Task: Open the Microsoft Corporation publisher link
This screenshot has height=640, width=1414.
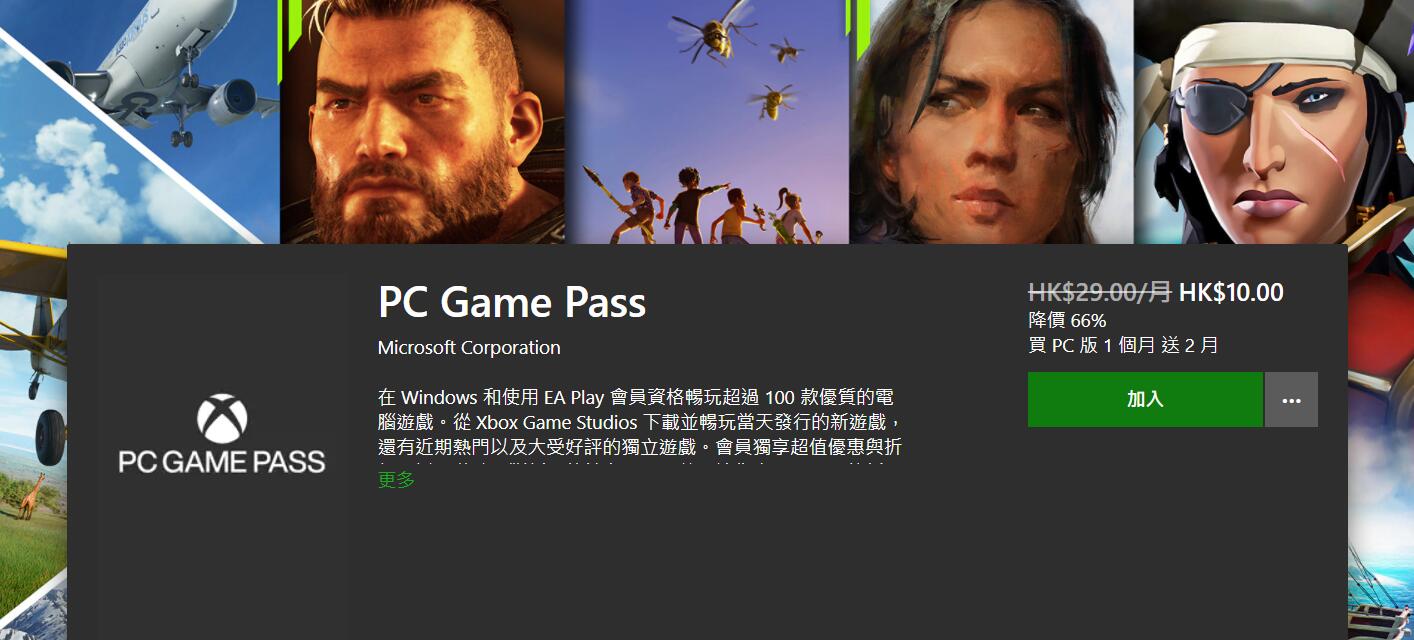Action: [x=469, y=347]
